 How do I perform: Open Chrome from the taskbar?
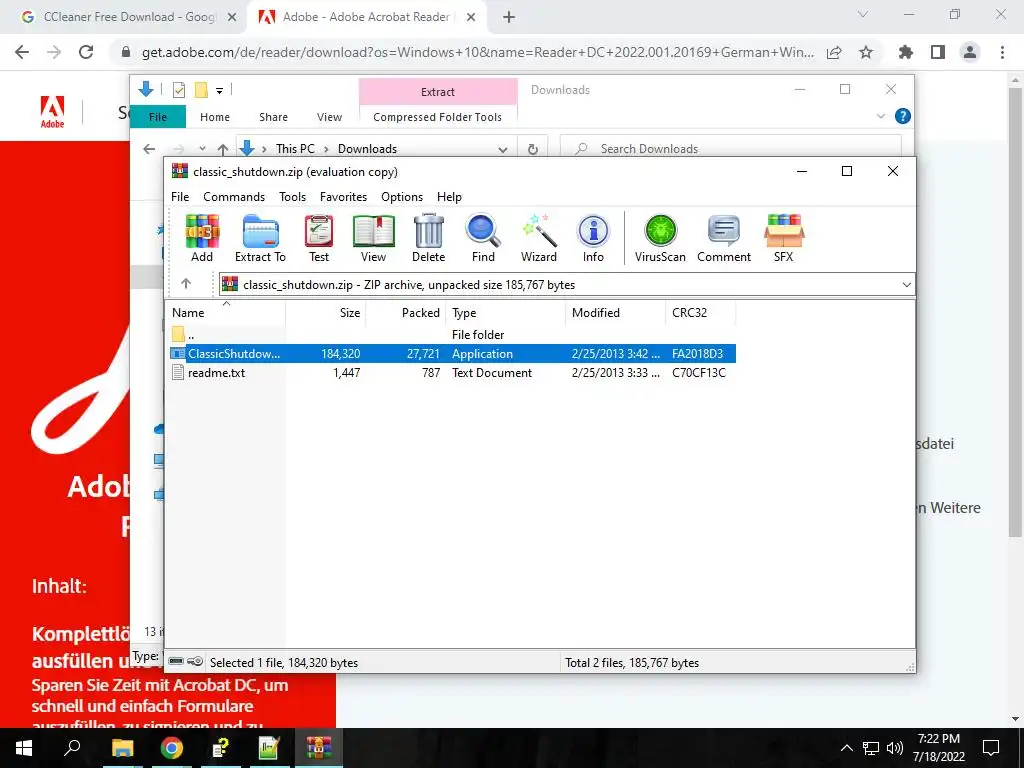coord(172,748)
